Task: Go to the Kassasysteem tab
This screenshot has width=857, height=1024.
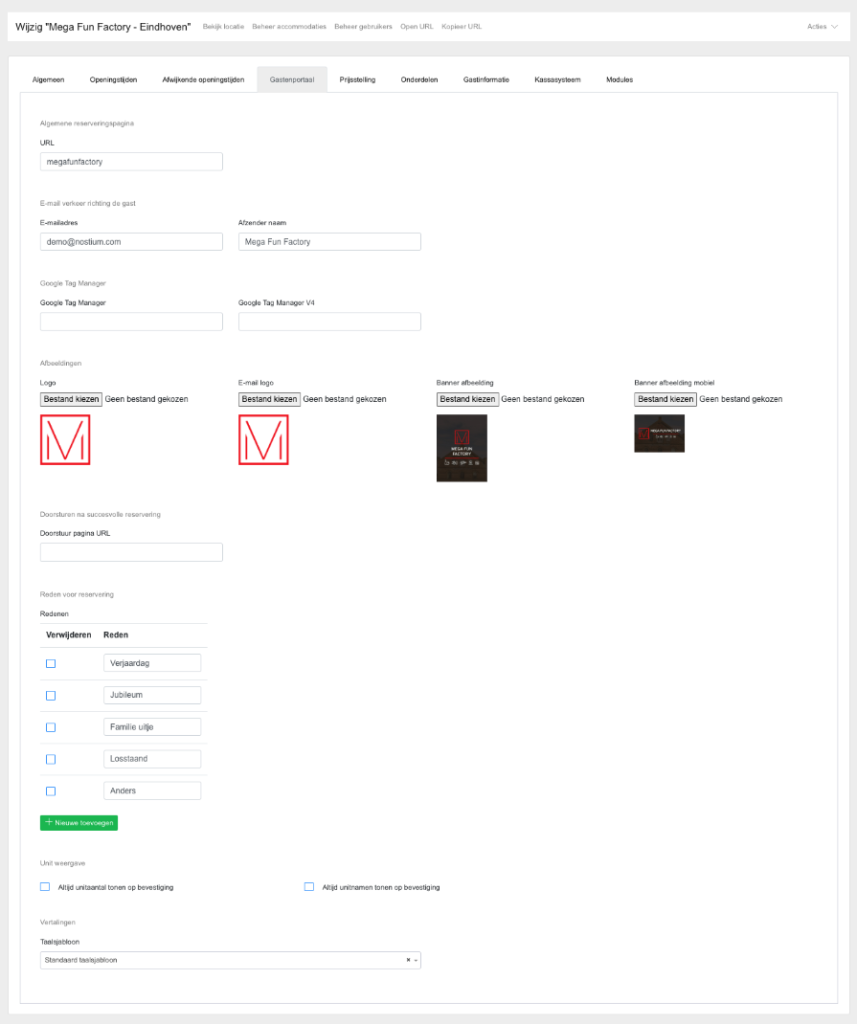Action: [x=557, y=79]
